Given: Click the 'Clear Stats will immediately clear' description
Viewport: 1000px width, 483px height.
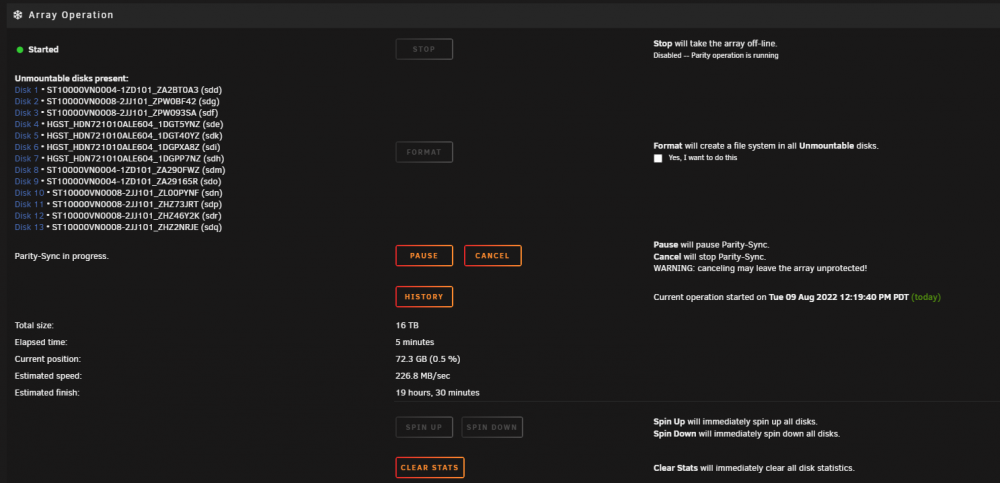Looking at the screenshot, I should pos(754,468).
